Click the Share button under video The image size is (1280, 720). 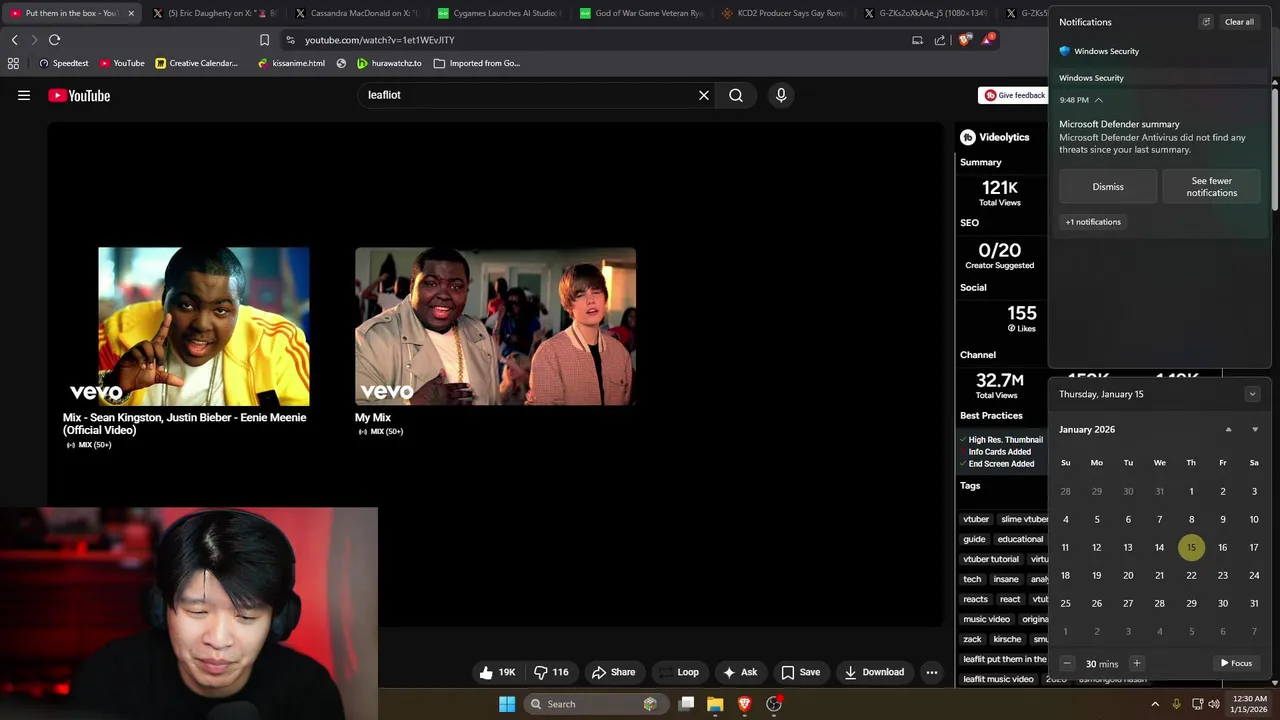pos(613,672)
